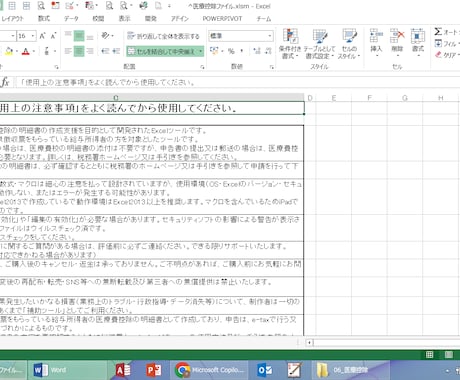The height and width of the screenshot is (380, 460).
Task: Apply top vertical alignment
Action: click(x=68, y=35)
